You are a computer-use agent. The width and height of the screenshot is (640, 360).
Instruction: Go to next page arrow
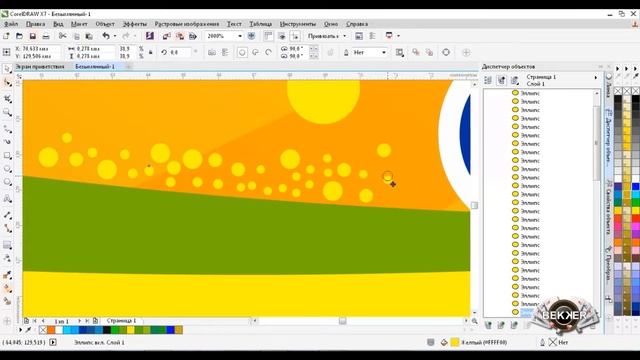coord(80,321)
